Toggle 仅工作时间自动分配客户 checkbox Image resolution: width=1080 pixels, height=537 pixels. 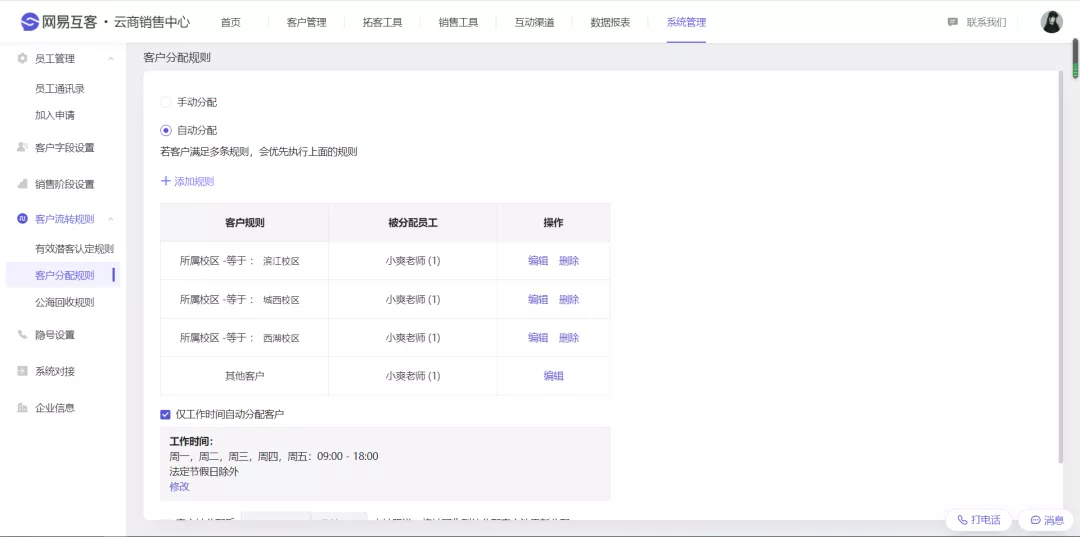click(x=165, y=414)
